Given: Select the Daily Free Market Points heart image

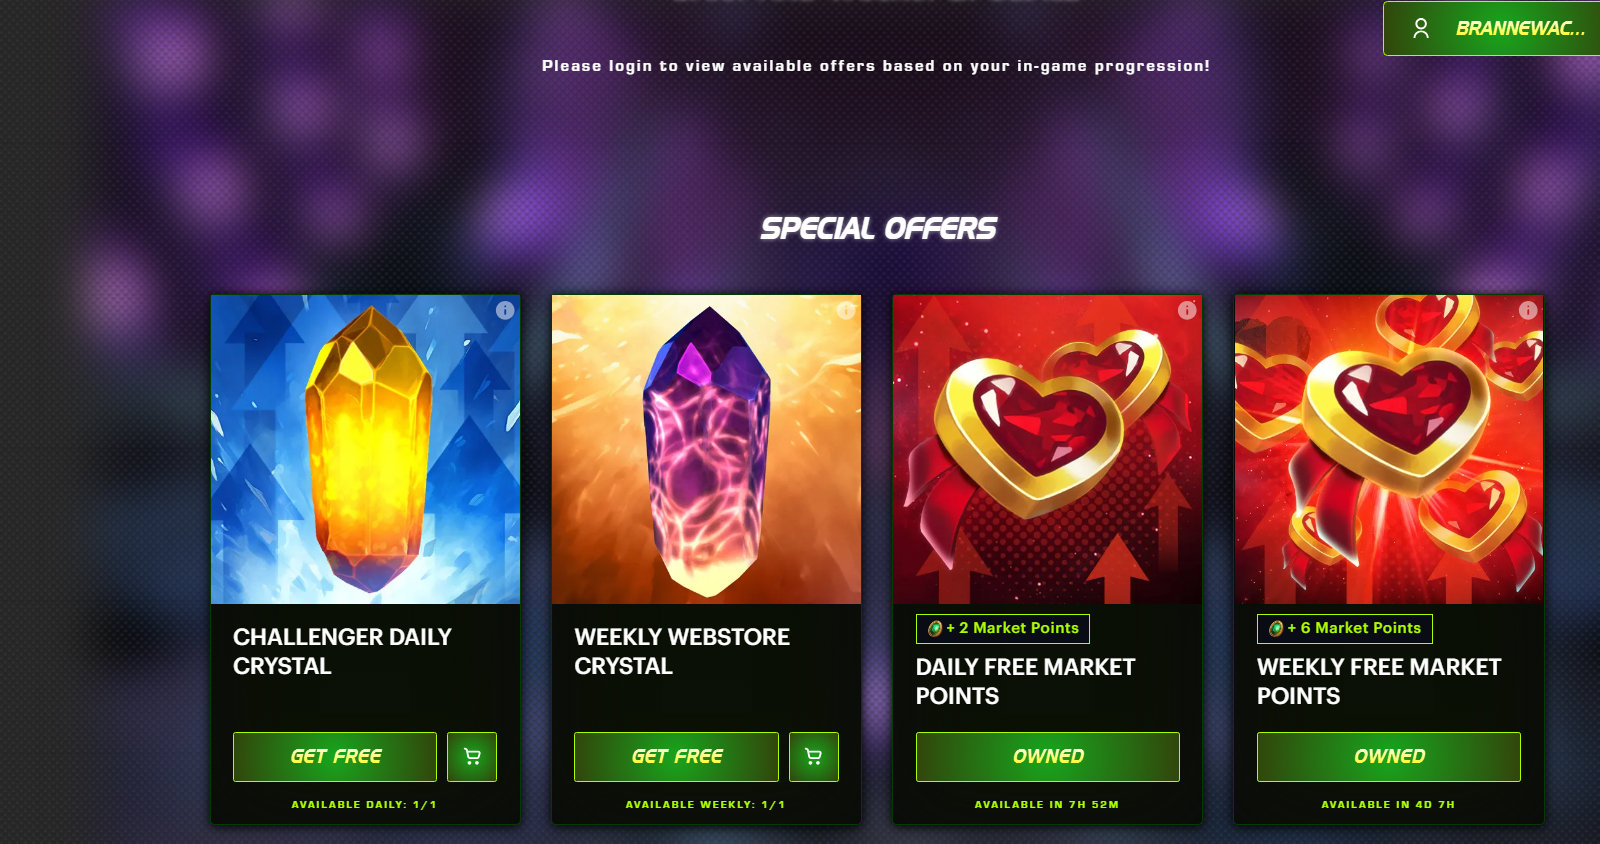Looking at the screenshot, I should [x=1048, y=449].
